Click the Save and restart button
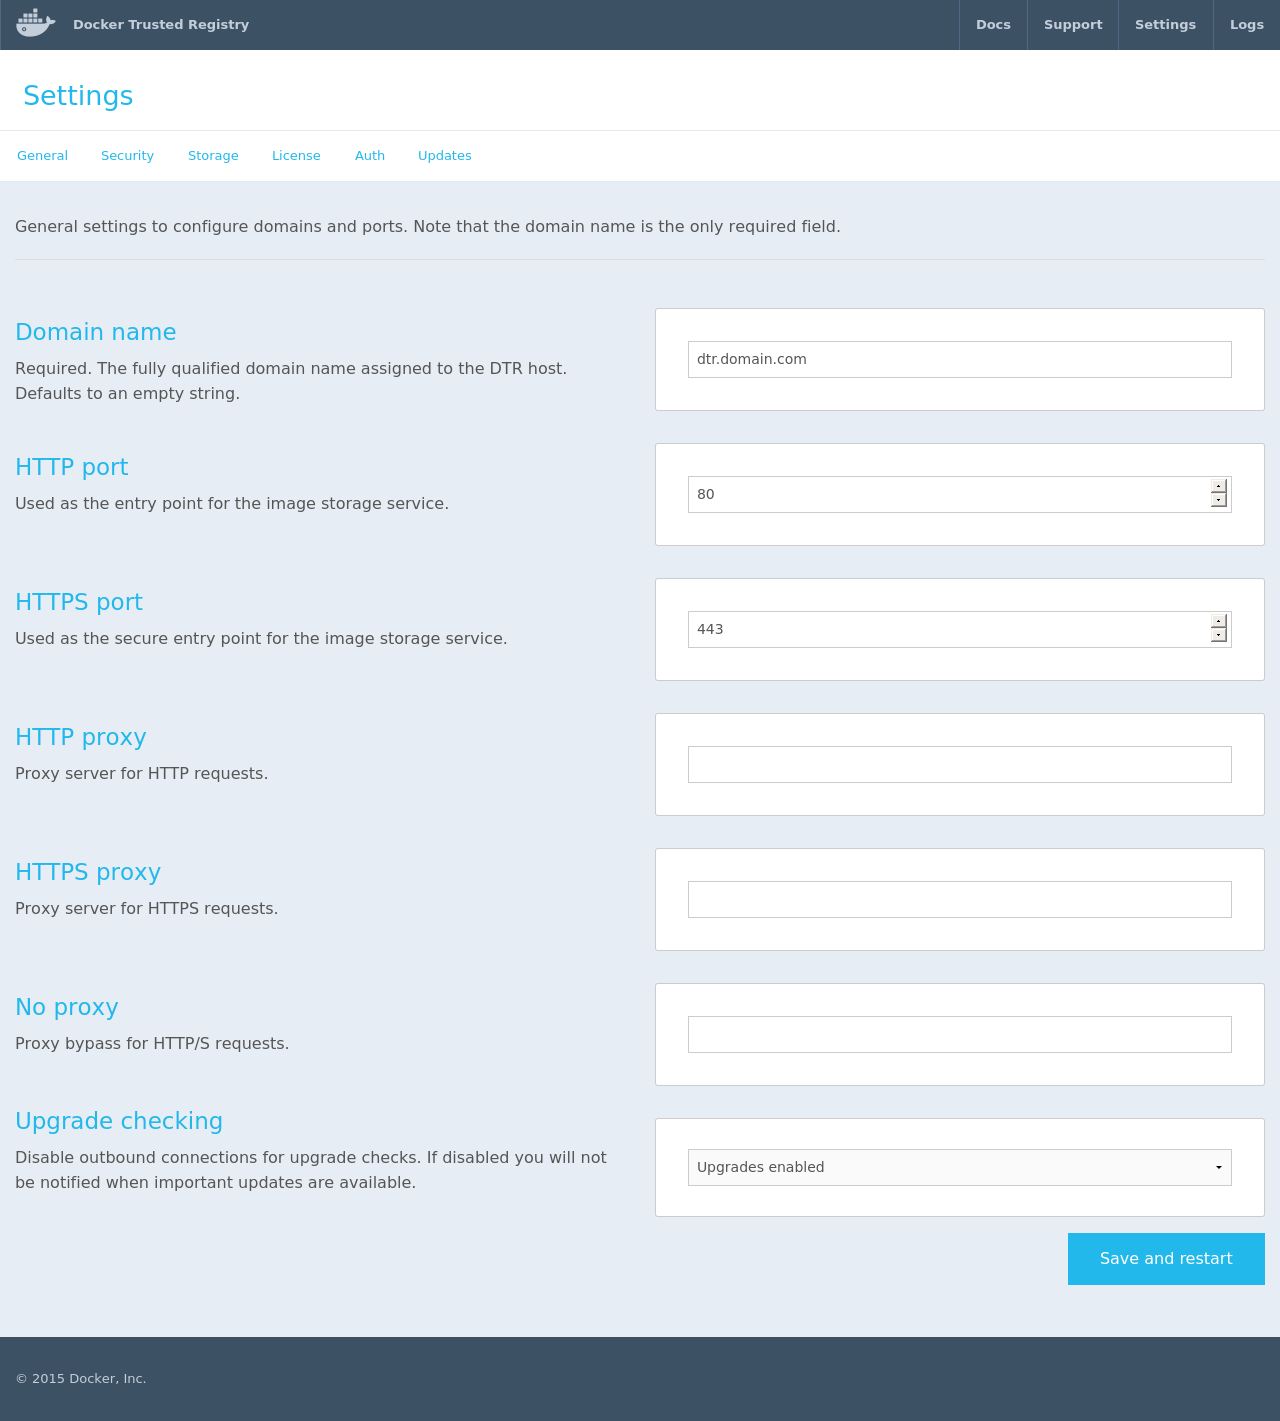Screen dimensions: 1280x1421 tap(1166, 1259)
